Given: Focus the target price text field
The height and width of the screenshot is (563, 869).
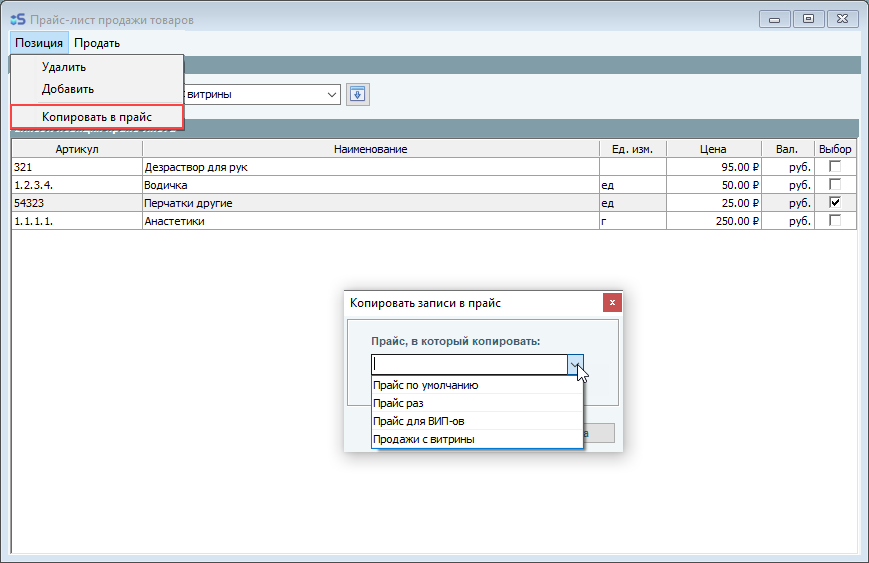Looking at the screenshot, I should pos(468,365).
